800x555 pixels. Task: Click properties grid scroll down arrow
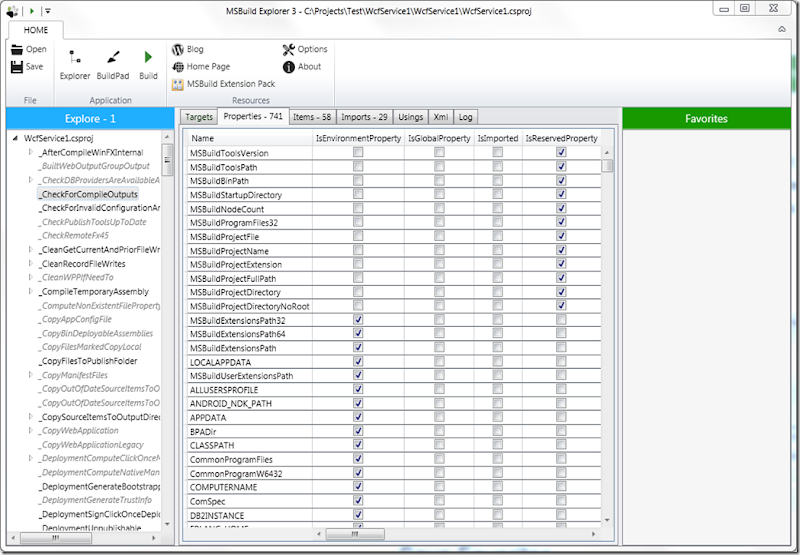[x=607, y=520]
